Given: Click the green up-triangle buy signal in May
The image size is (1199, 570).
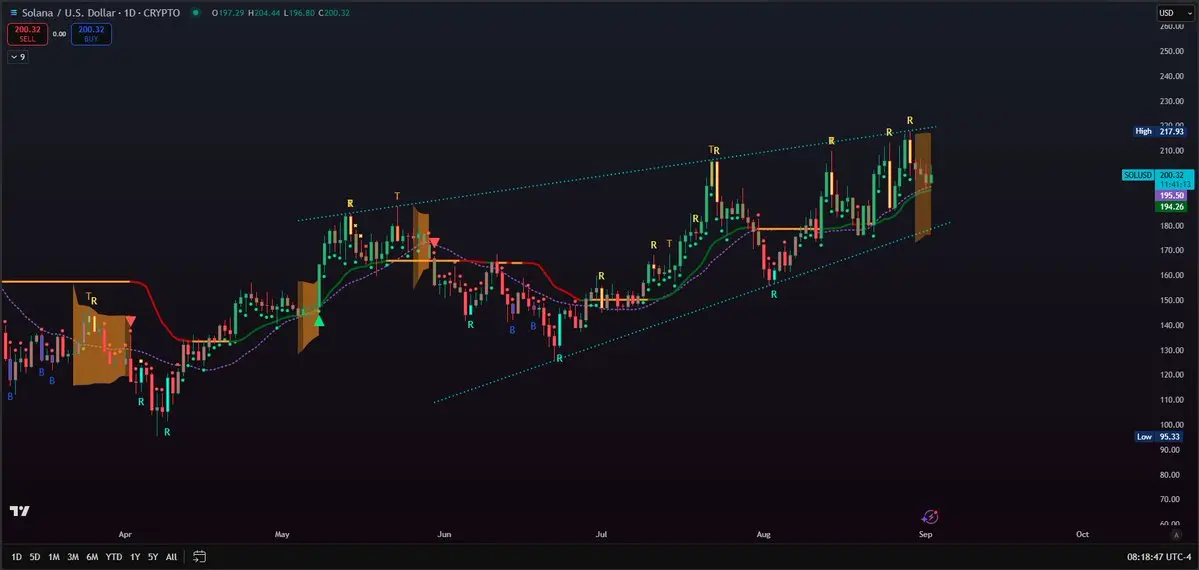Looking at the screenshot, I should 320,321.
